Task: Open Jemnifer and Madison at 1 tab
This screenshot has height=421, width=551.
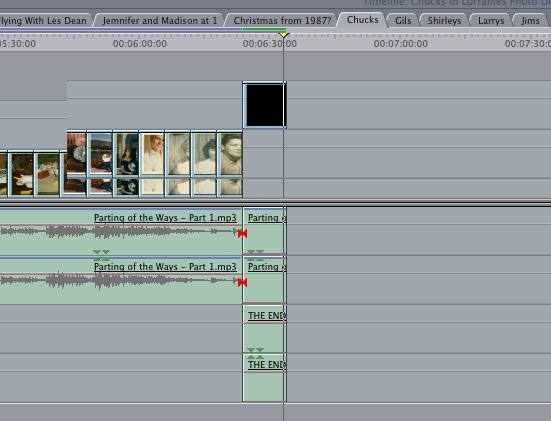Action: (x=159, y=21)
